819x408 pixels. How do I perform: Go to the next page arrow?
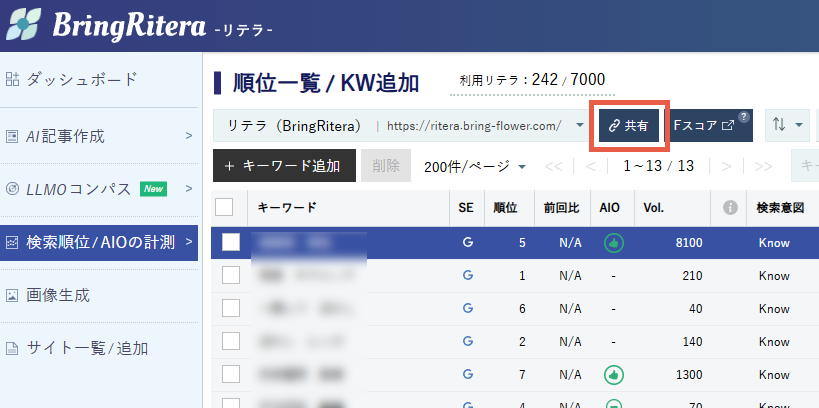727,167
